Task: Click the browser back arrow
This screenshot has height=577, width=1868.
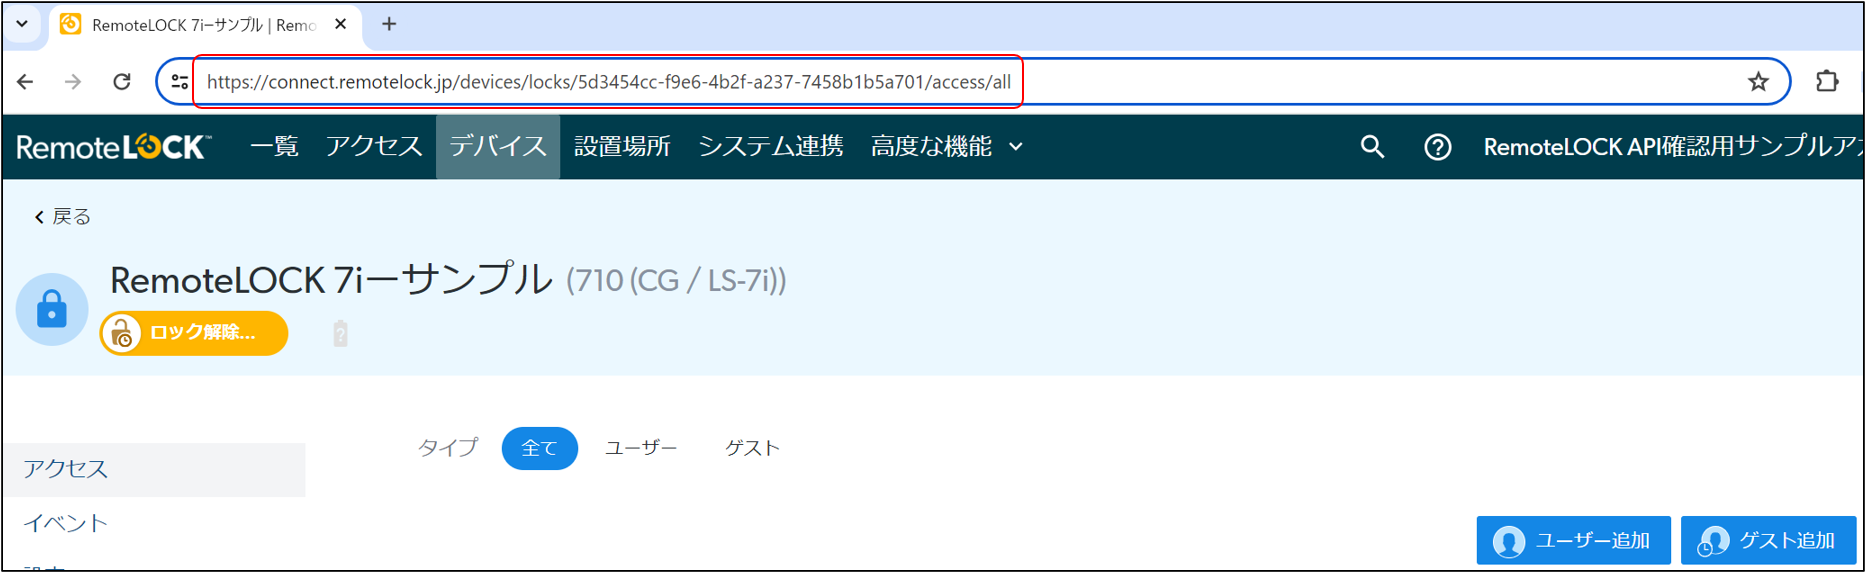Action: (26, 82)
